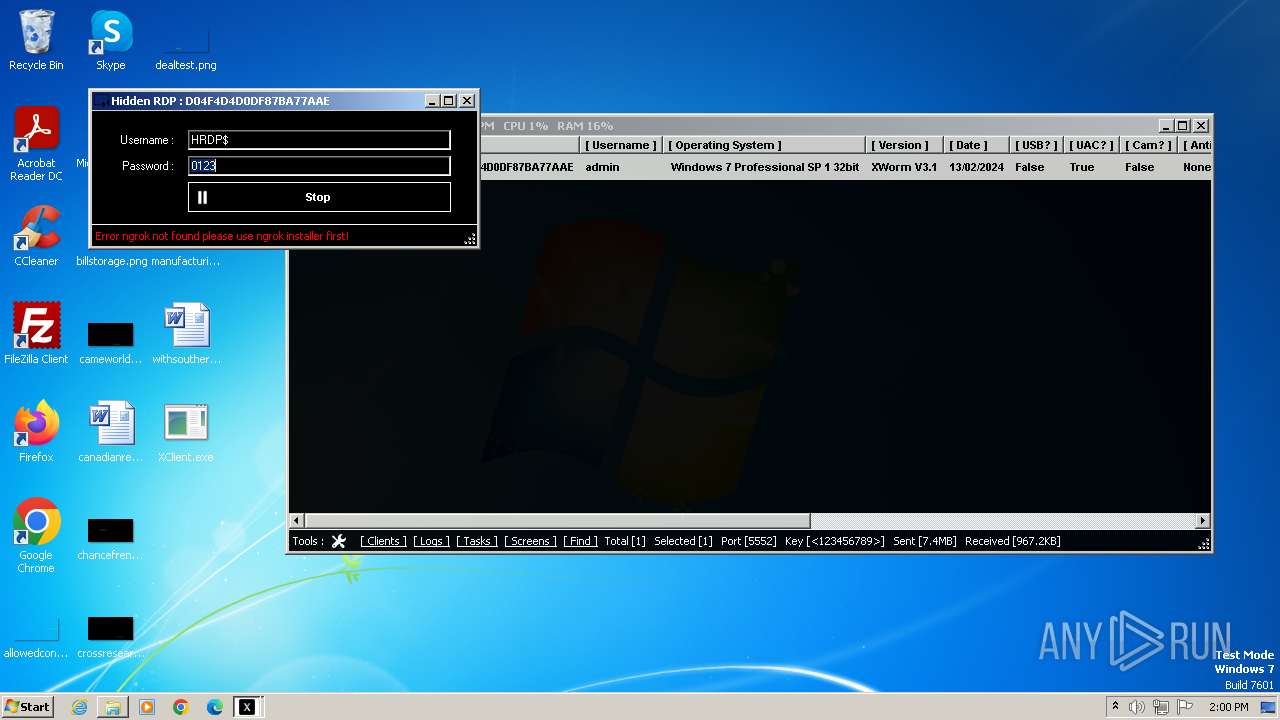The width and height of the screenshot is (1280, 720).
Task: Stop the Hidden RDP session
Action: pos(319,197)
